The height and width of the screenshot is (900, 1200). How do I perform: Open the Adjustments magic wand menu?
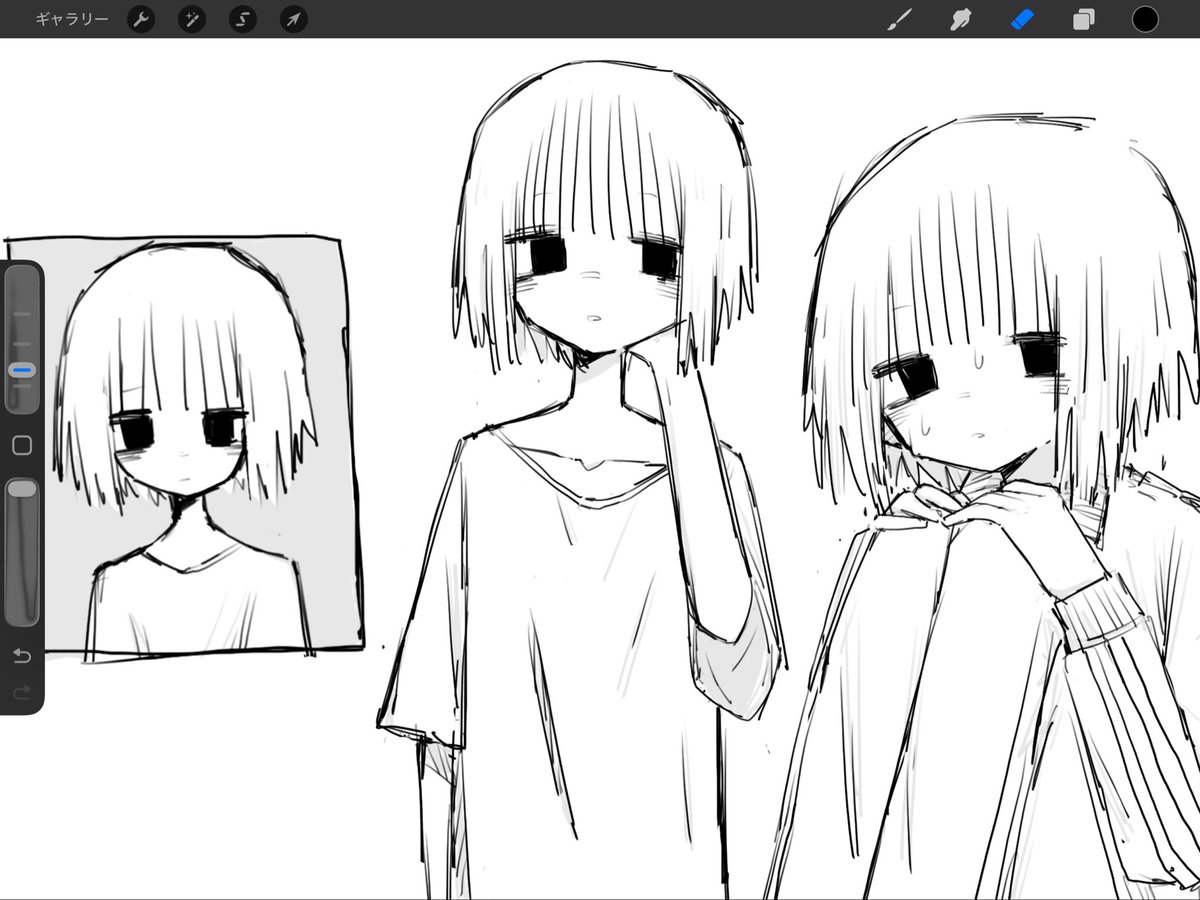(192, 19)
